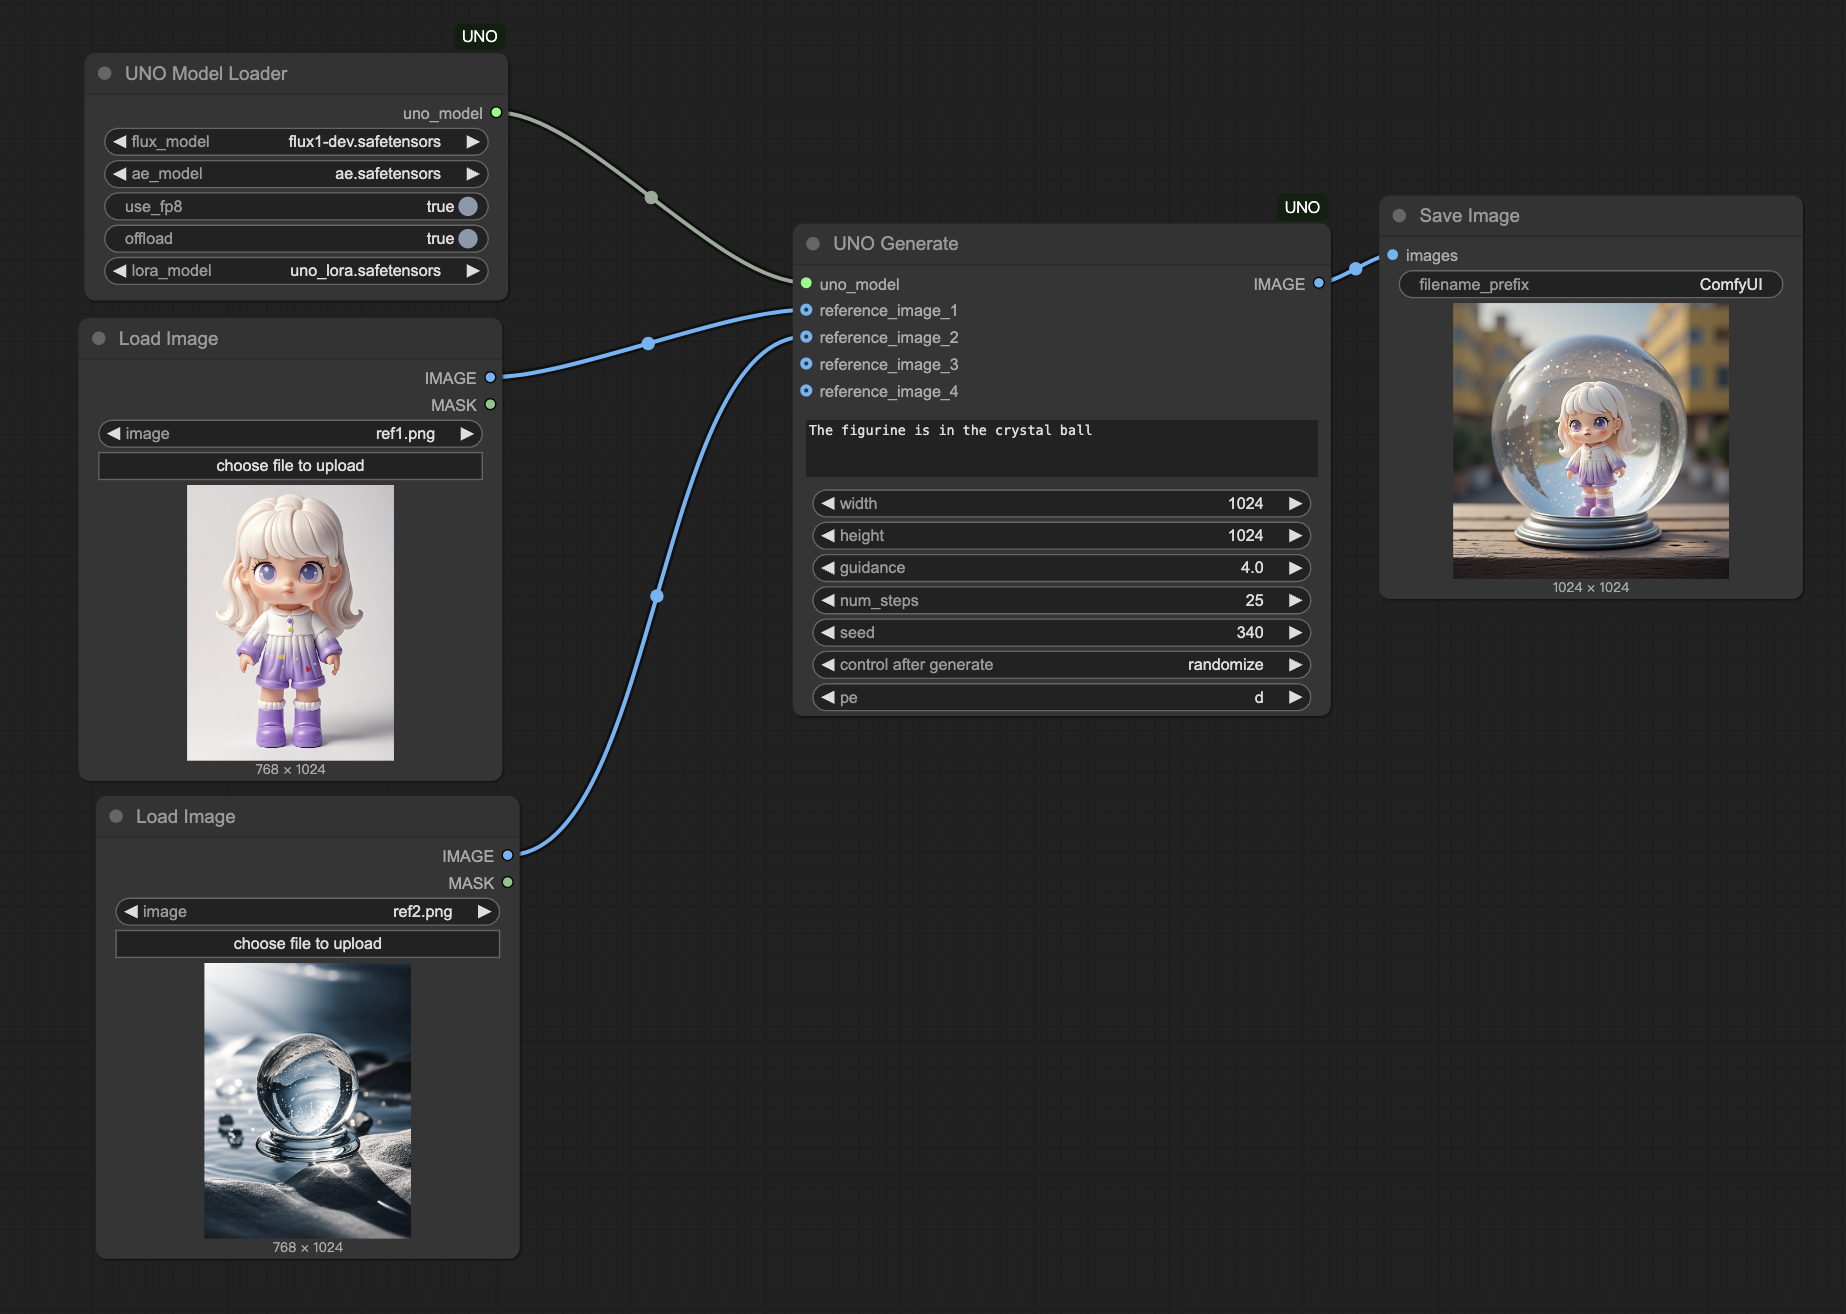
Task: Decrease width with left arrow
Action: click(x=828, y=503)
